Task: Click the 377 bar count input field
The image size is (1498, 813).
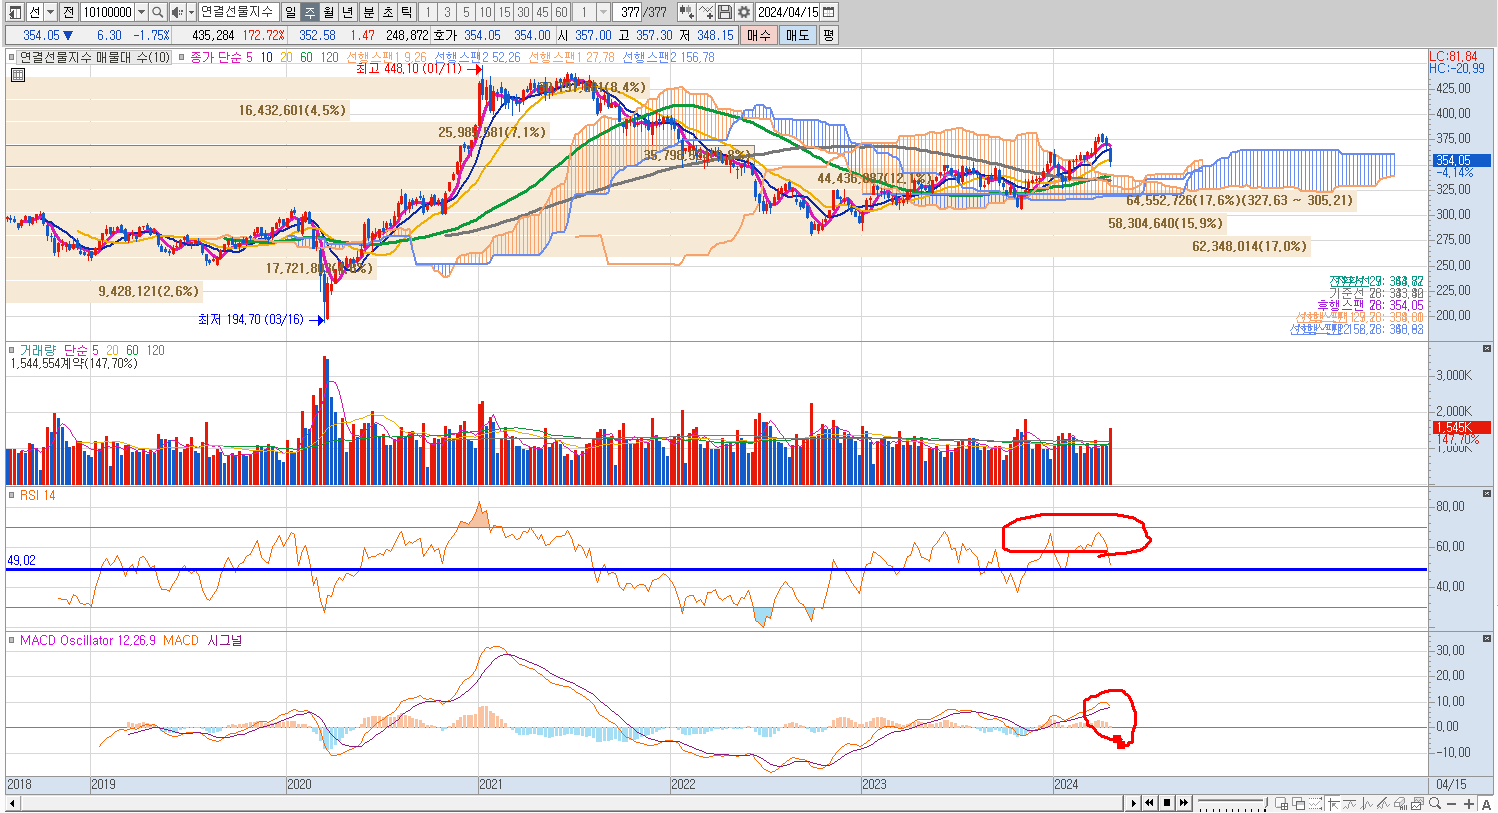Action: click(629, 12)
